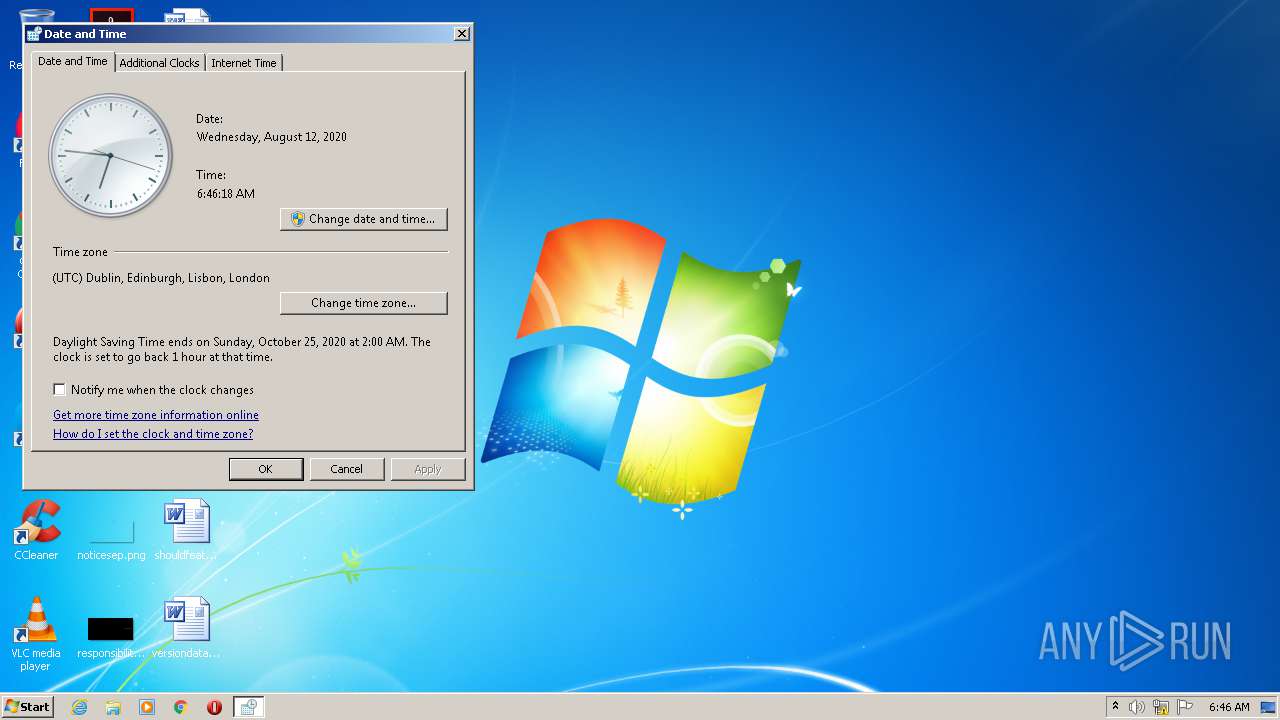Image resolution: width=1280 pixels, height=720 pixels.
Task: Select the Date and Time taskbar button
Action: coord(248,707)
